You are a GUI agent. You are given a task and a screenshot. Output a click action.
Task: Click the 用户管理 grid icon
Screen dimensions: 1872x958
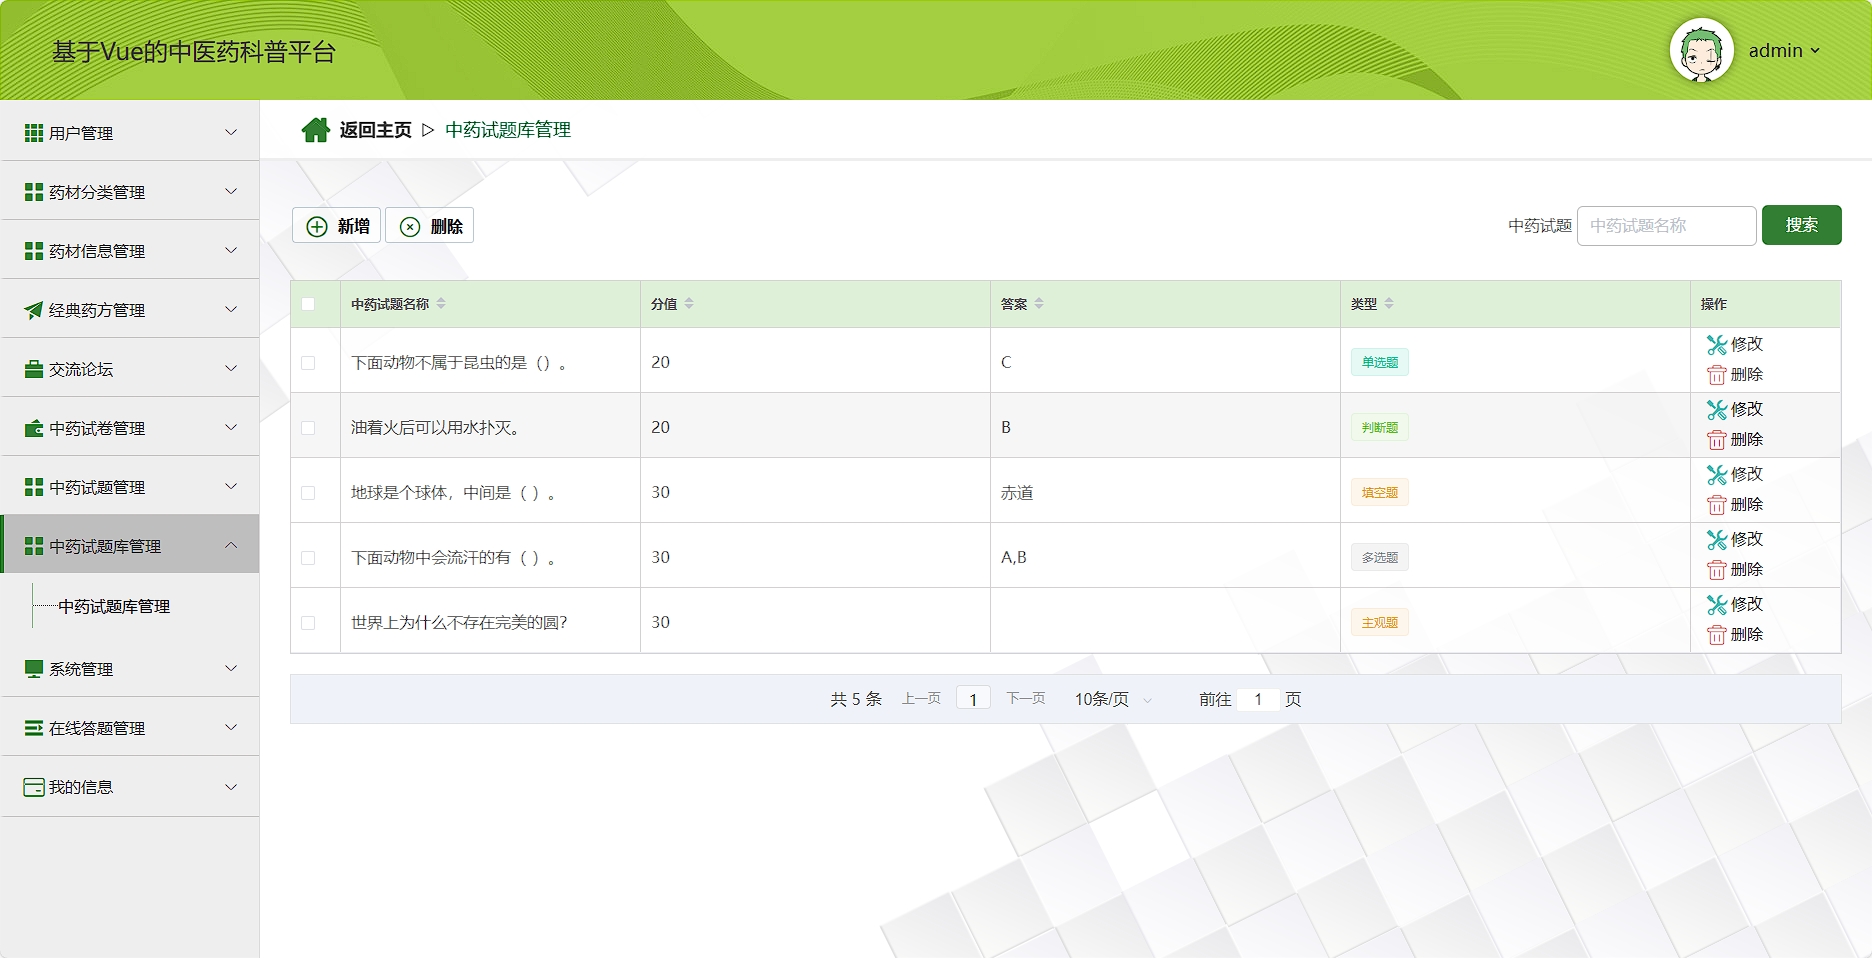click(x=34, y=133)
